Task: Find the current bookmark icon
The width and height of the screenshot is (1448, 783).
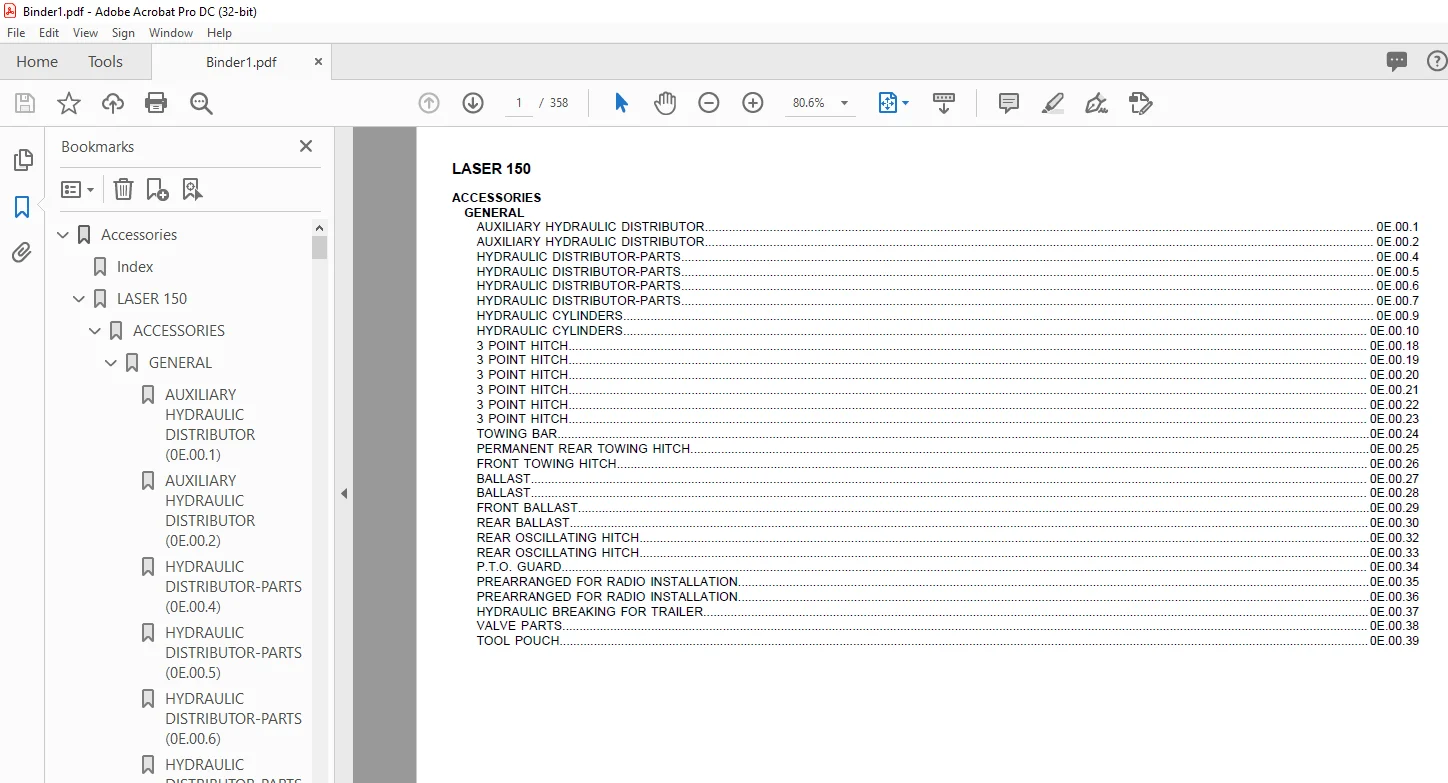Action: 193,189
